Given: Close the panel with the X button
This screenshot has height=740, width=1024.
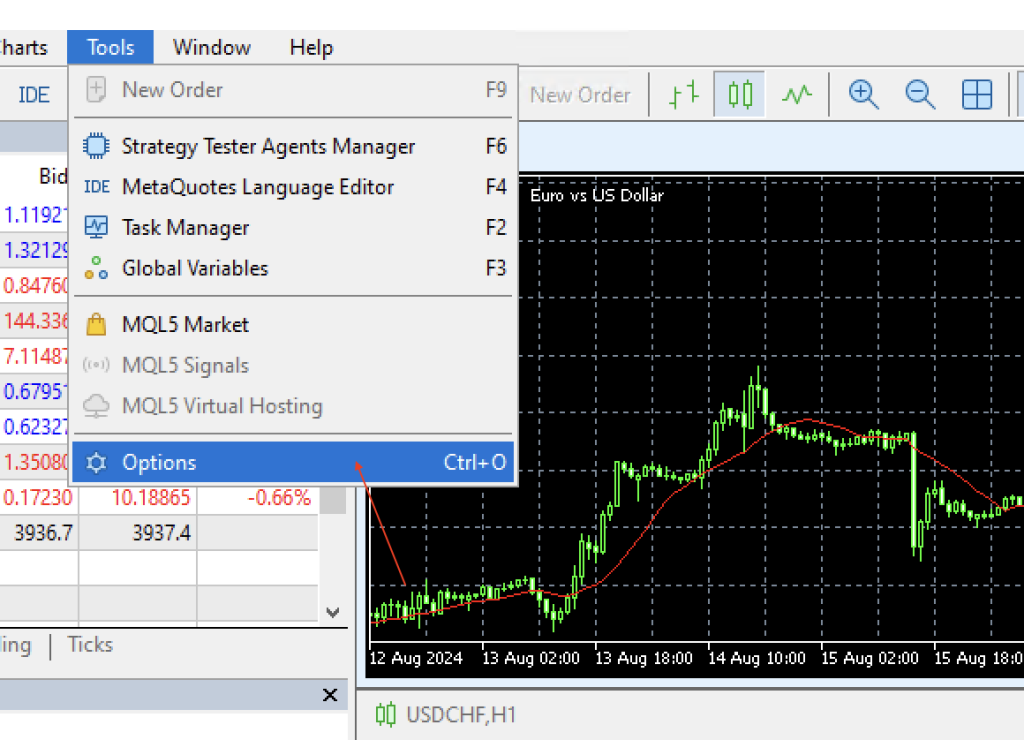Looking at the screenshot, I should (330, 695).
